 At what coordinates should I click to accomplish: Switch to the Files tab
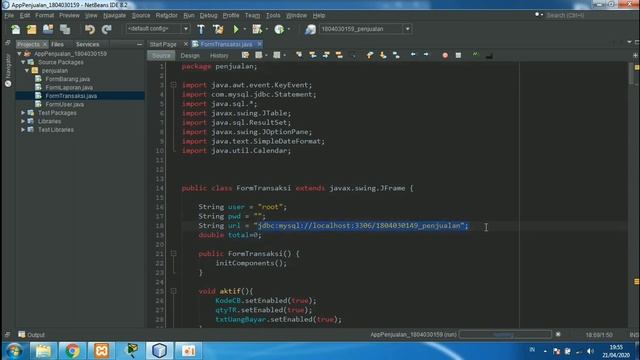tap(58, 44)
